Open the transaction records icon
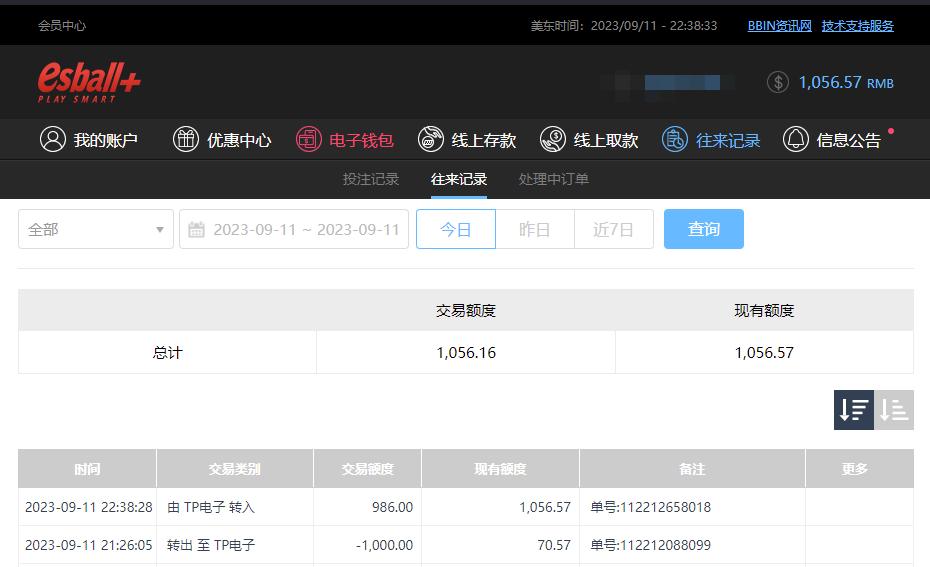 (x=675, y=139)
